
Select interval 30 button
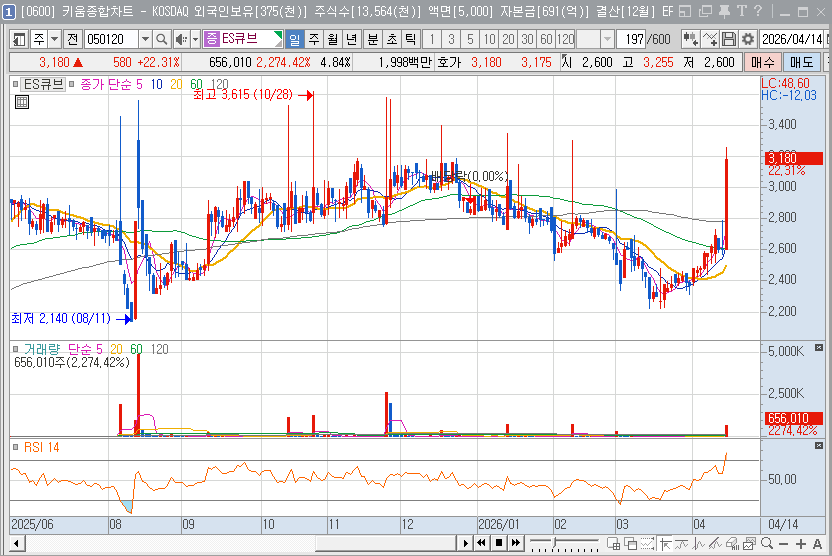tap(527, 39)
